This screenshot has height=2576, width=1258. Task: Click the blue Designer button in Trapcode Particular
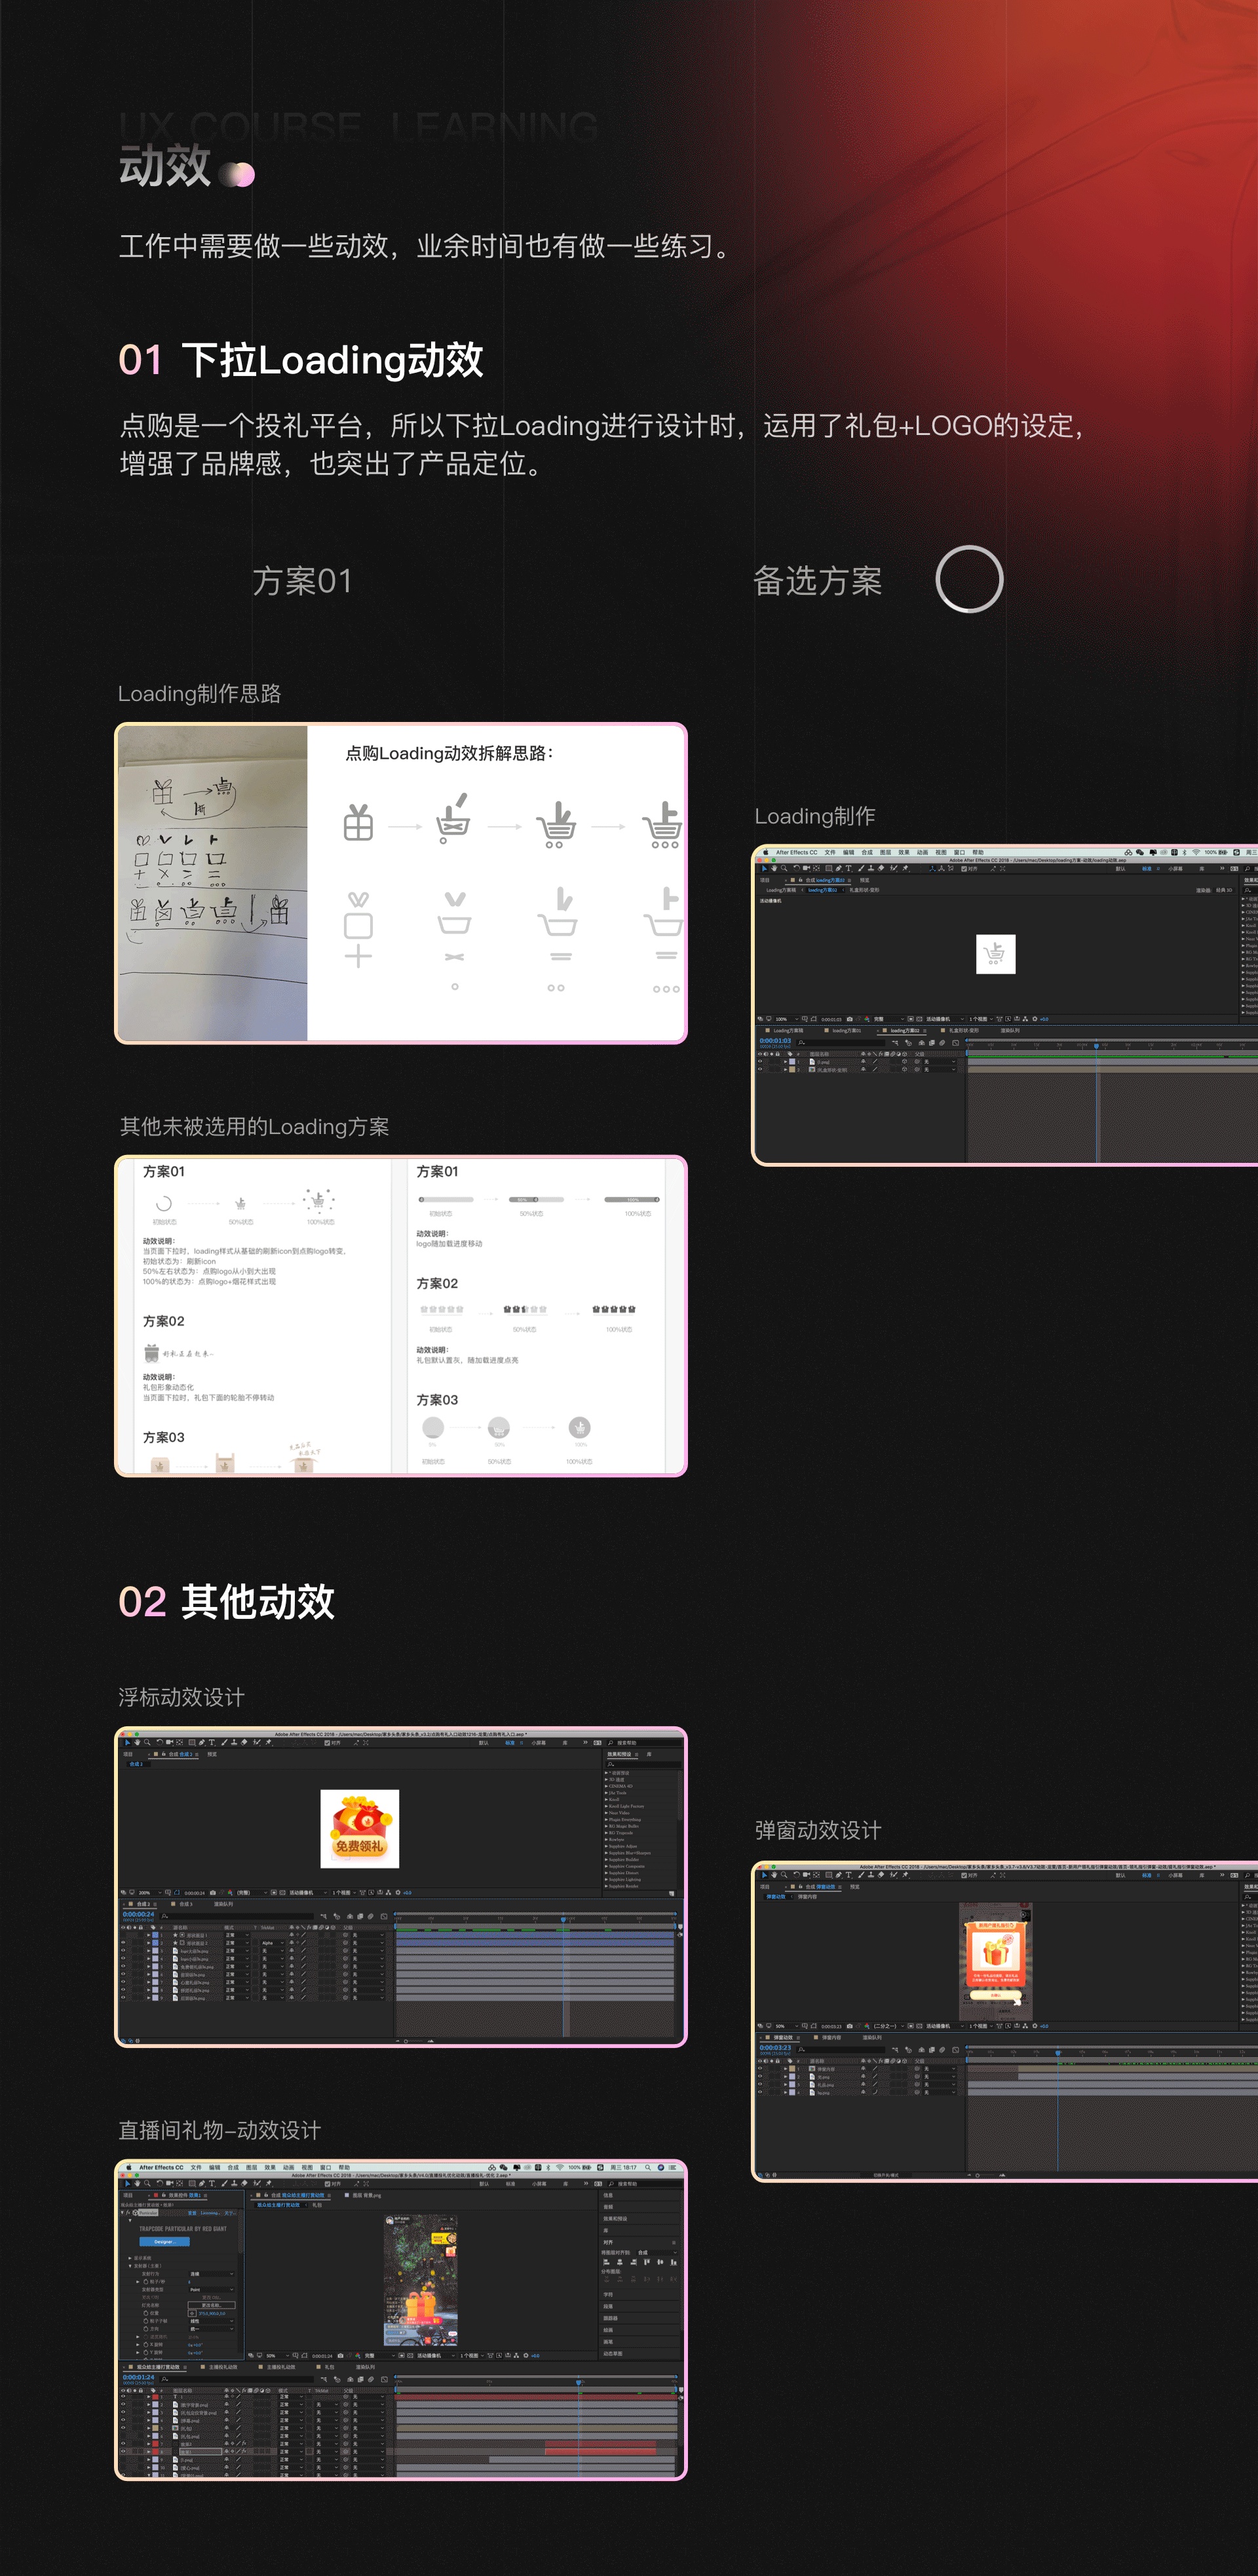pyautogui.click(x=165, y=2242)
